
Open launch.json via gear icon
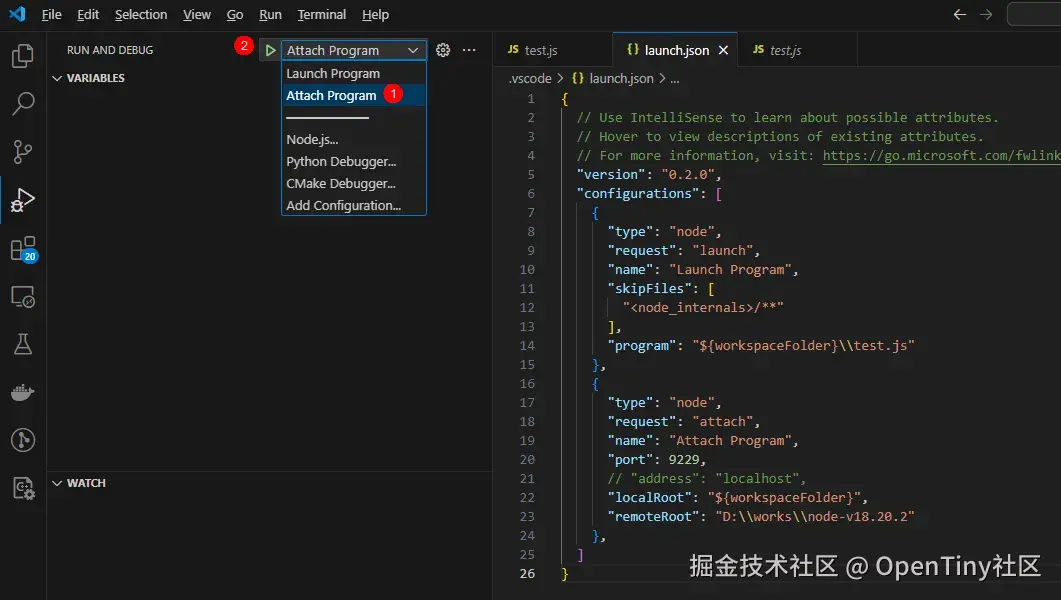[x=443, y=50]
